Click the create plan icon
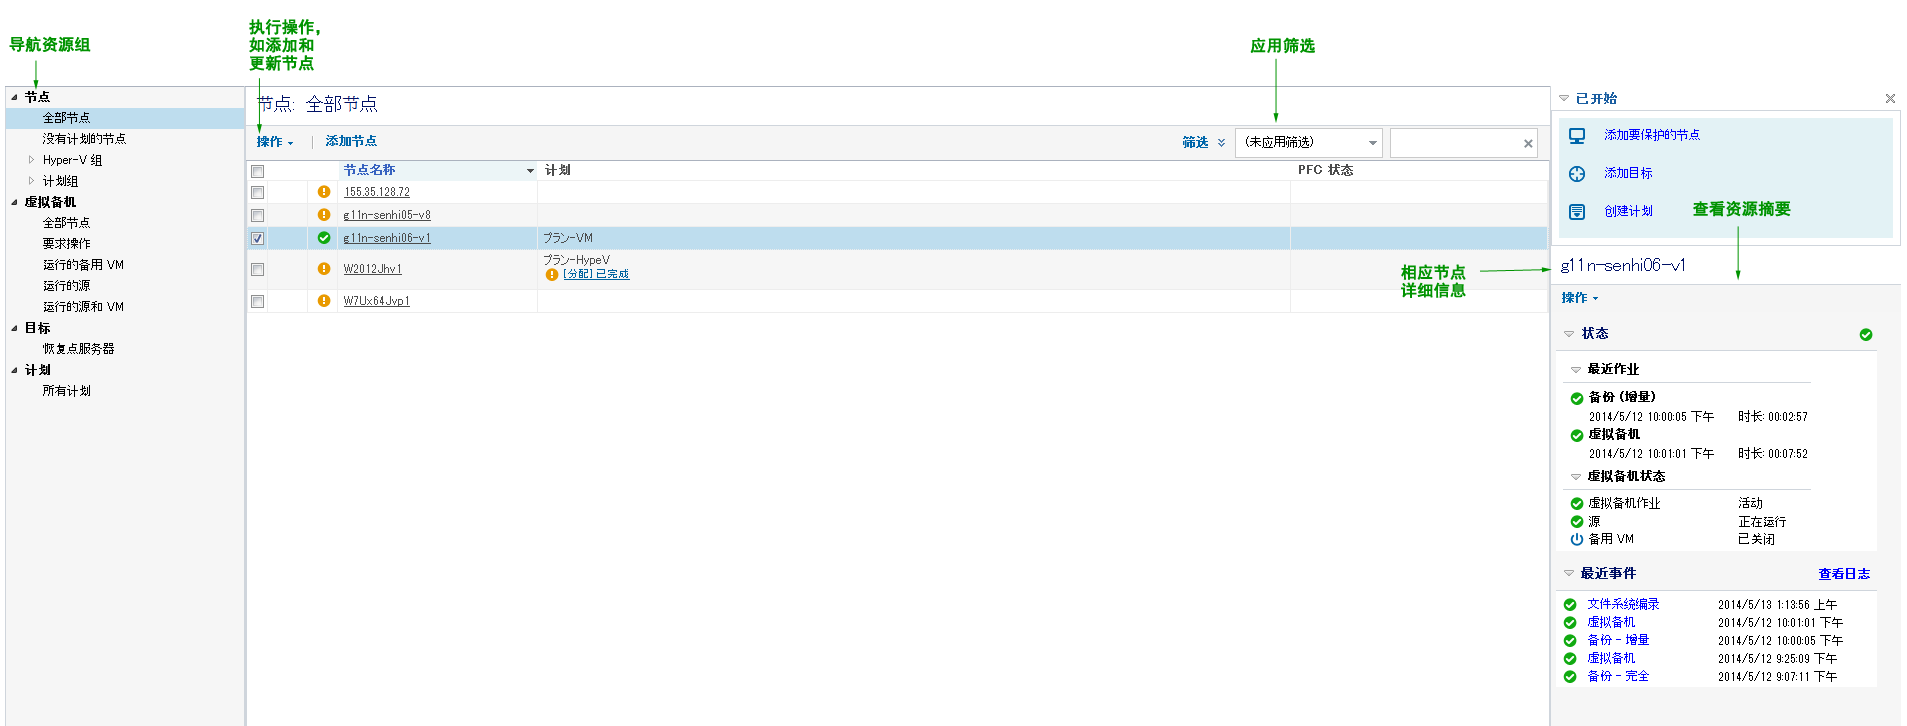The width and height of the screenshot is (1907, 726). 1577,212
